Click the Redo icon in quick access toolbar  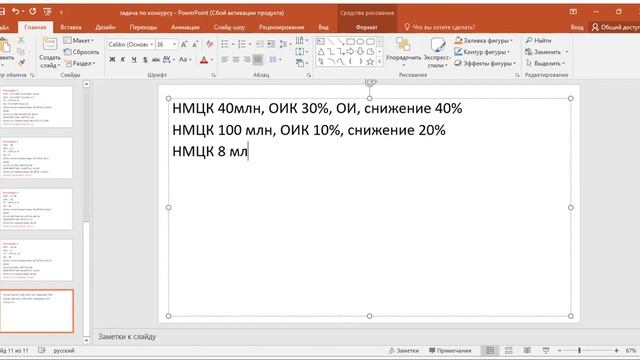(x=33, y=11)
